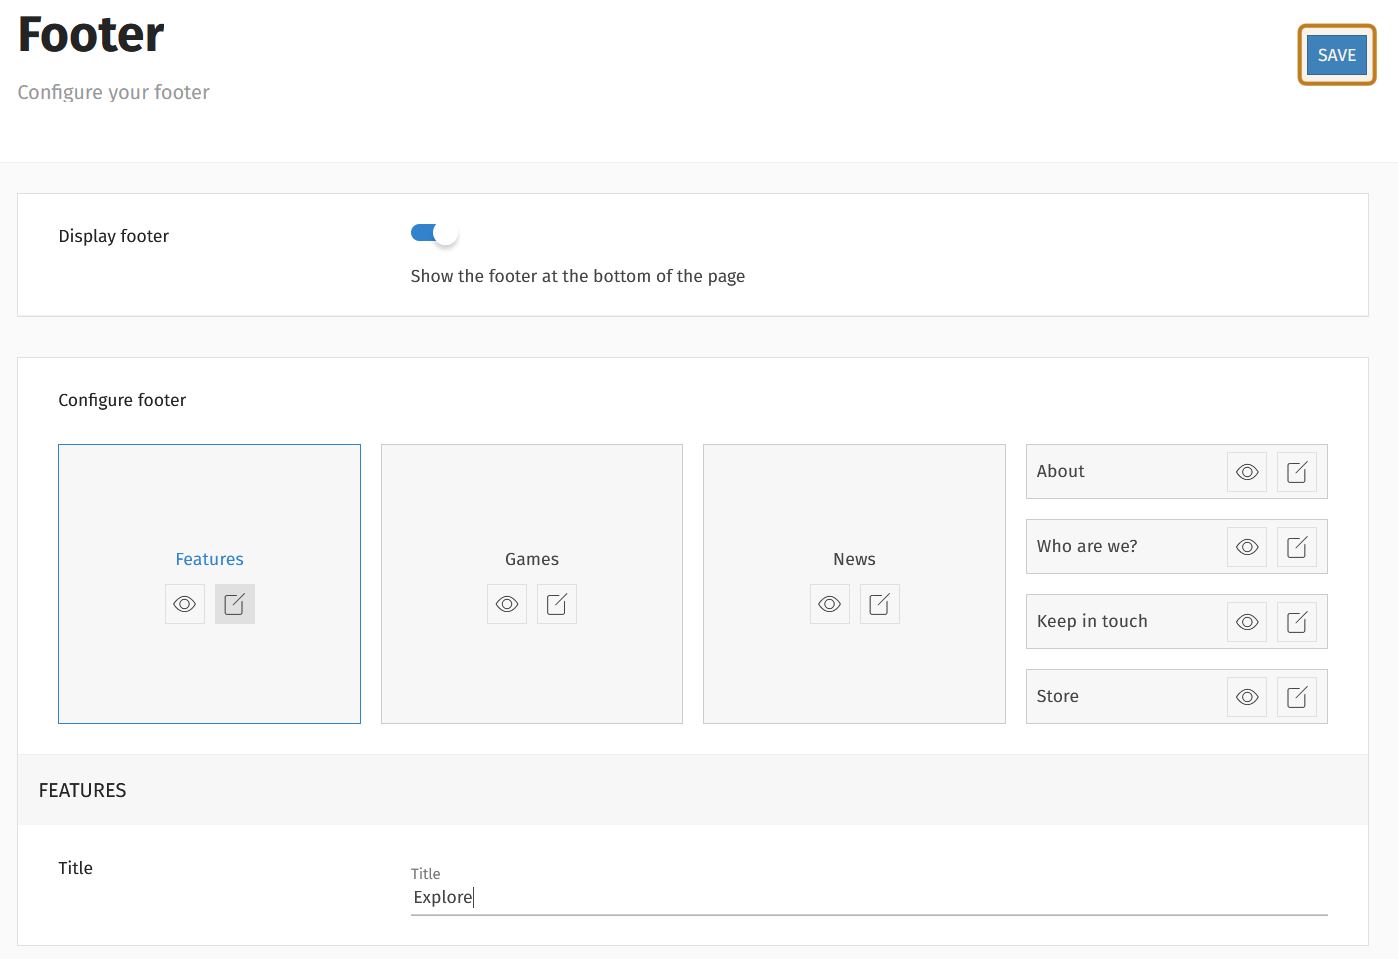
Task: Click into the Title input field
Action: pyautogui.click(x=868, y=897)
